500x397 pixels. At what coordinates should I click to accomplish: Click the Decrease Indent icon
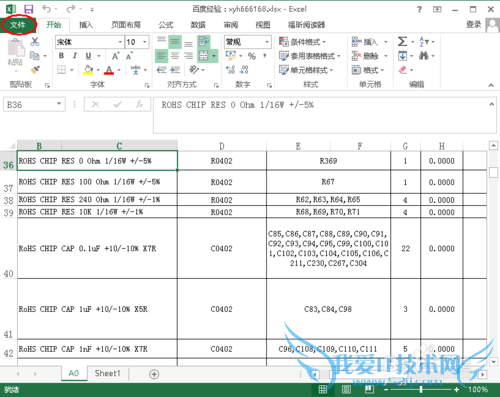[161, 70]
